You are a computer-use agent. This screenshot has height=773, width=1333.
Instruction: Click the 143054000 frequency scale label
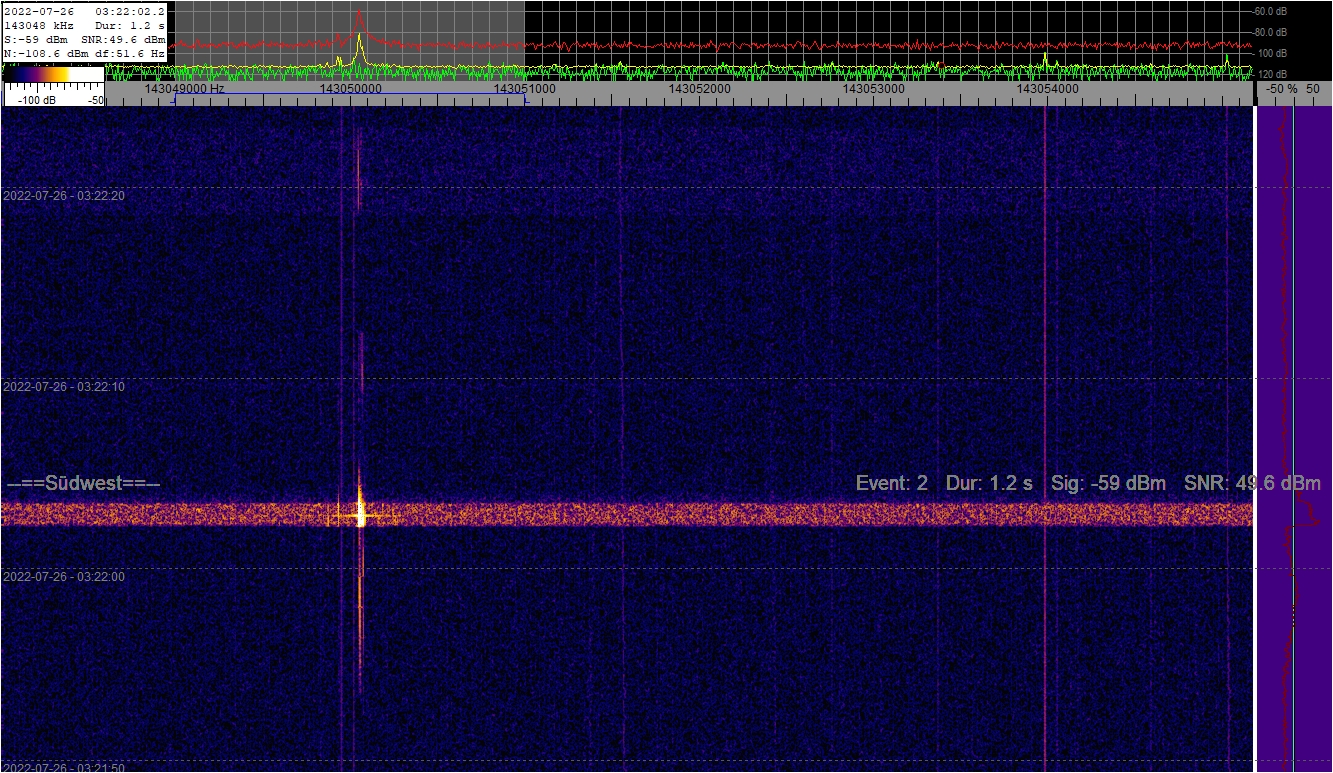[x=1048, y=88]
